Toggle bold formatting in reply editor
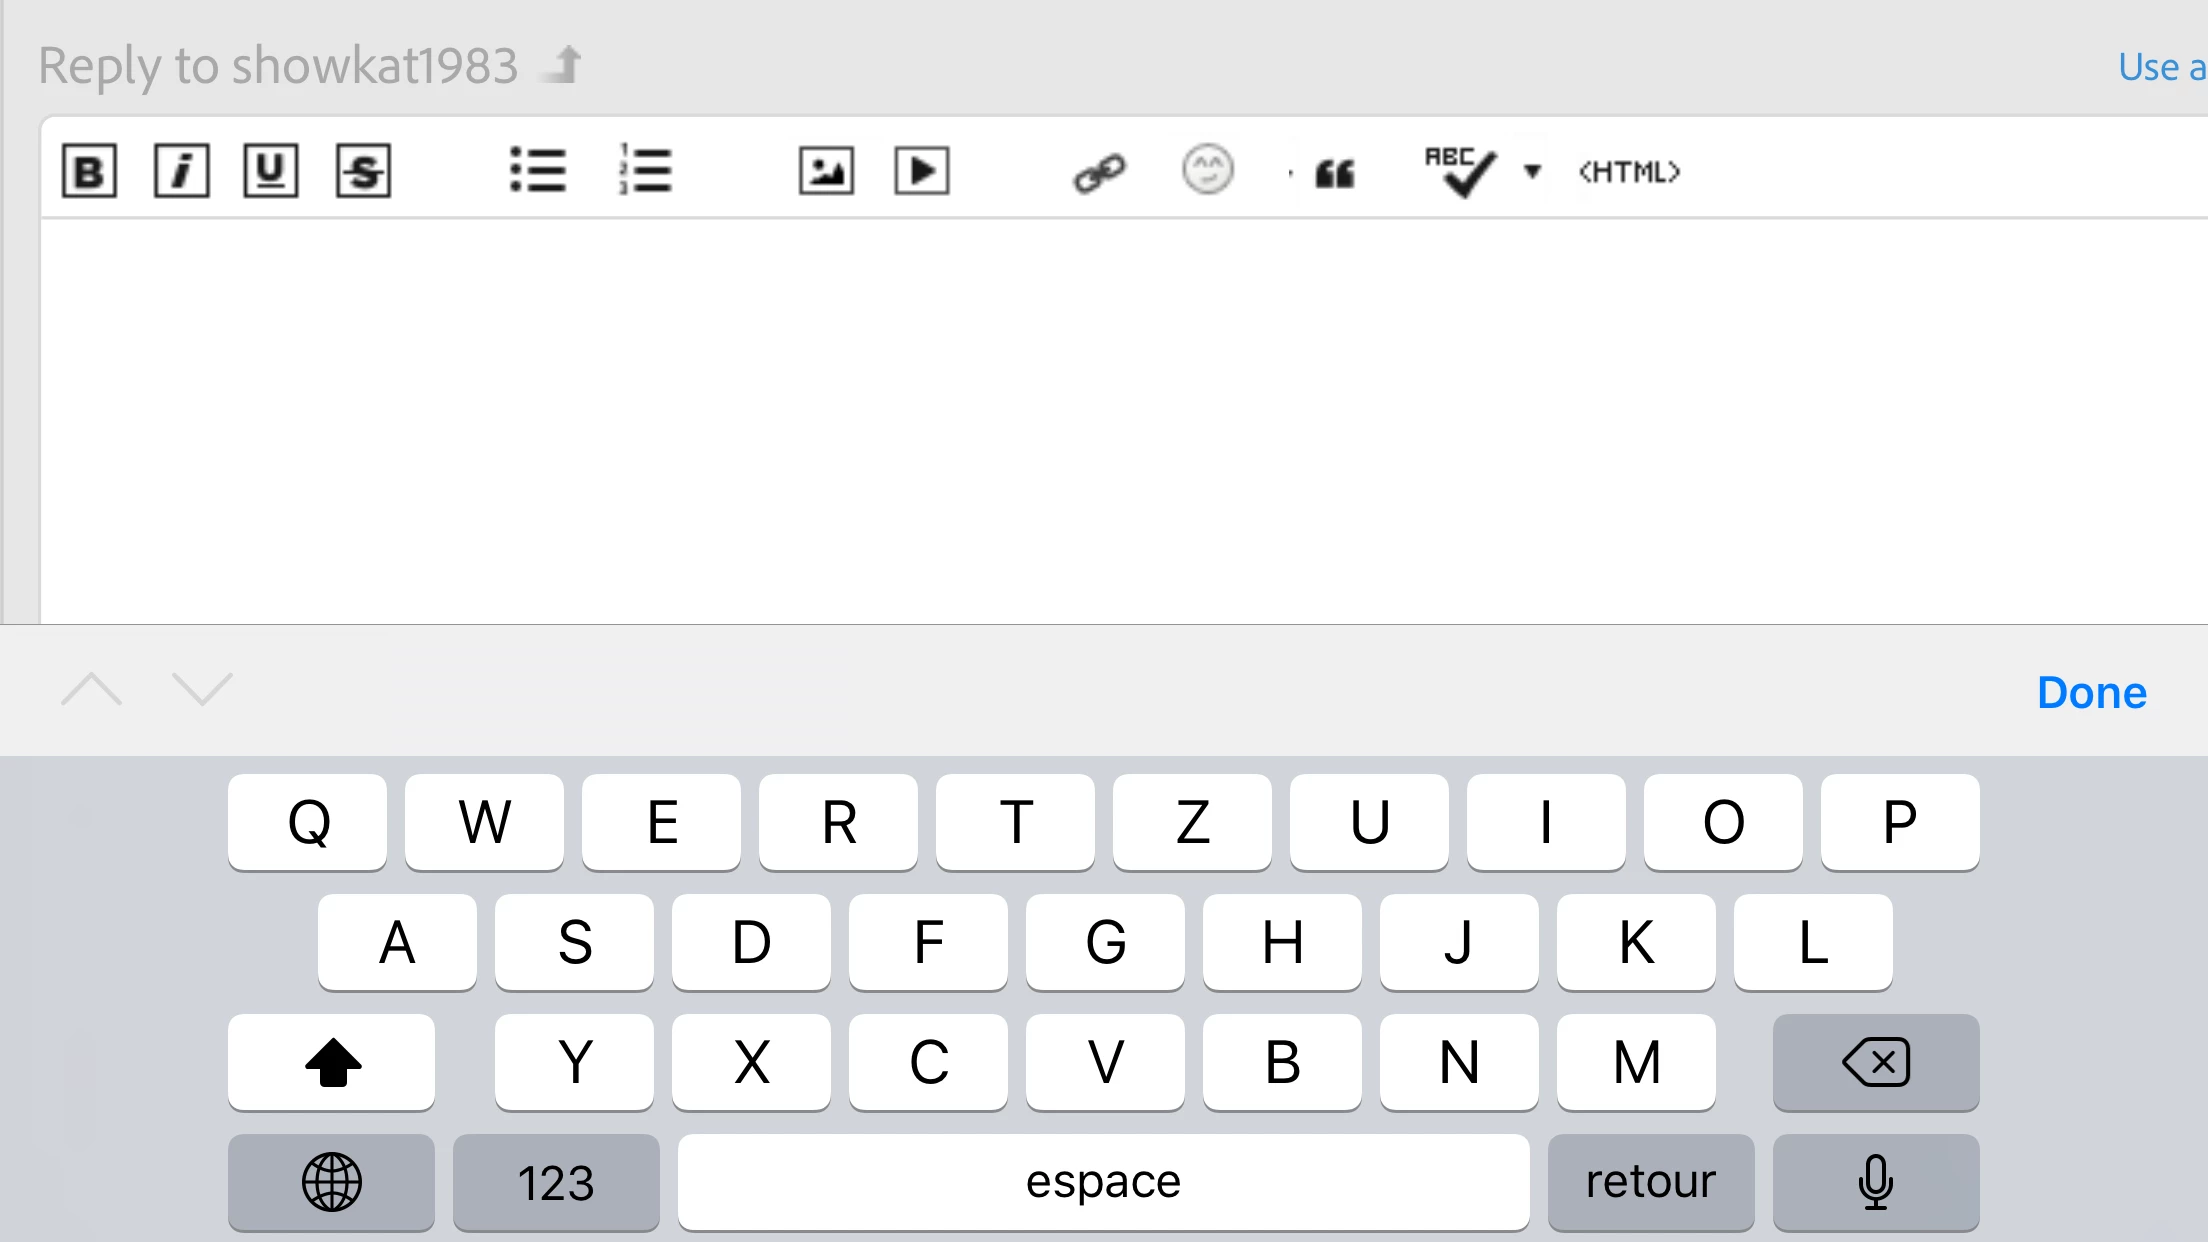This screenshot has width=2208, height=1242. (89, 171)
